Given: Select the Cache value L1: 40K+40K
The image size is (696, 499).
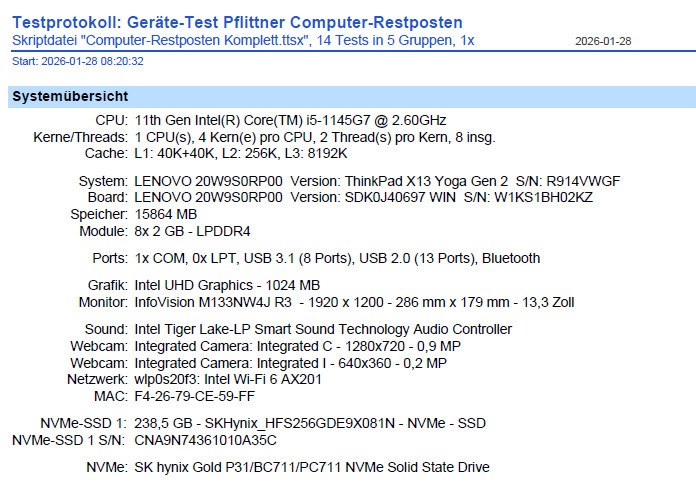Looking at the screenshot, I should point(241,154).
